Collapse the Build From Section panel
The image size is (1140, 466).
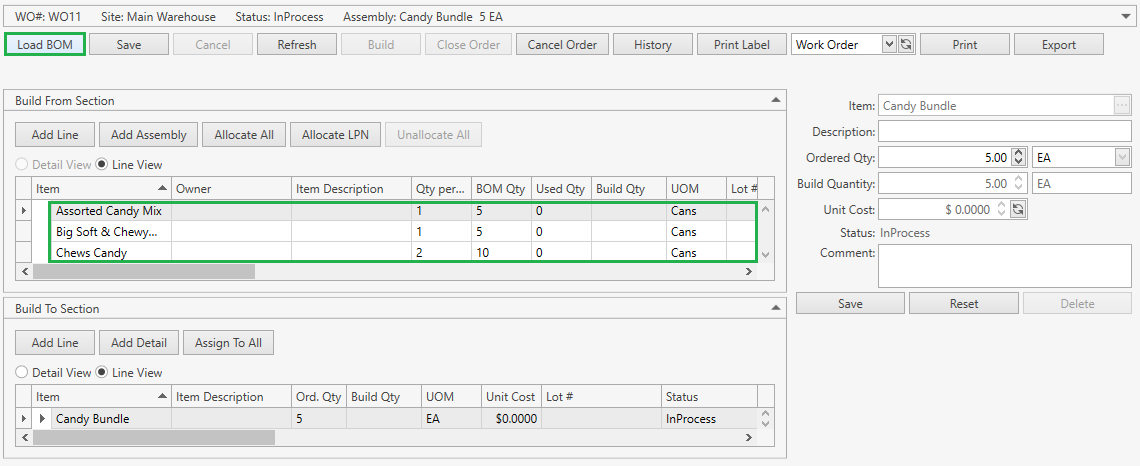(x=775, y=100)
